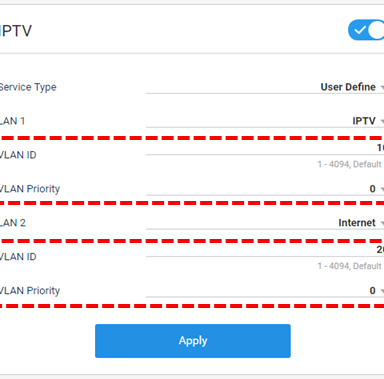Click VLAN Priority label below LAN 2
This screenshot has height=379, width=384.
click(x=30, y=291)
